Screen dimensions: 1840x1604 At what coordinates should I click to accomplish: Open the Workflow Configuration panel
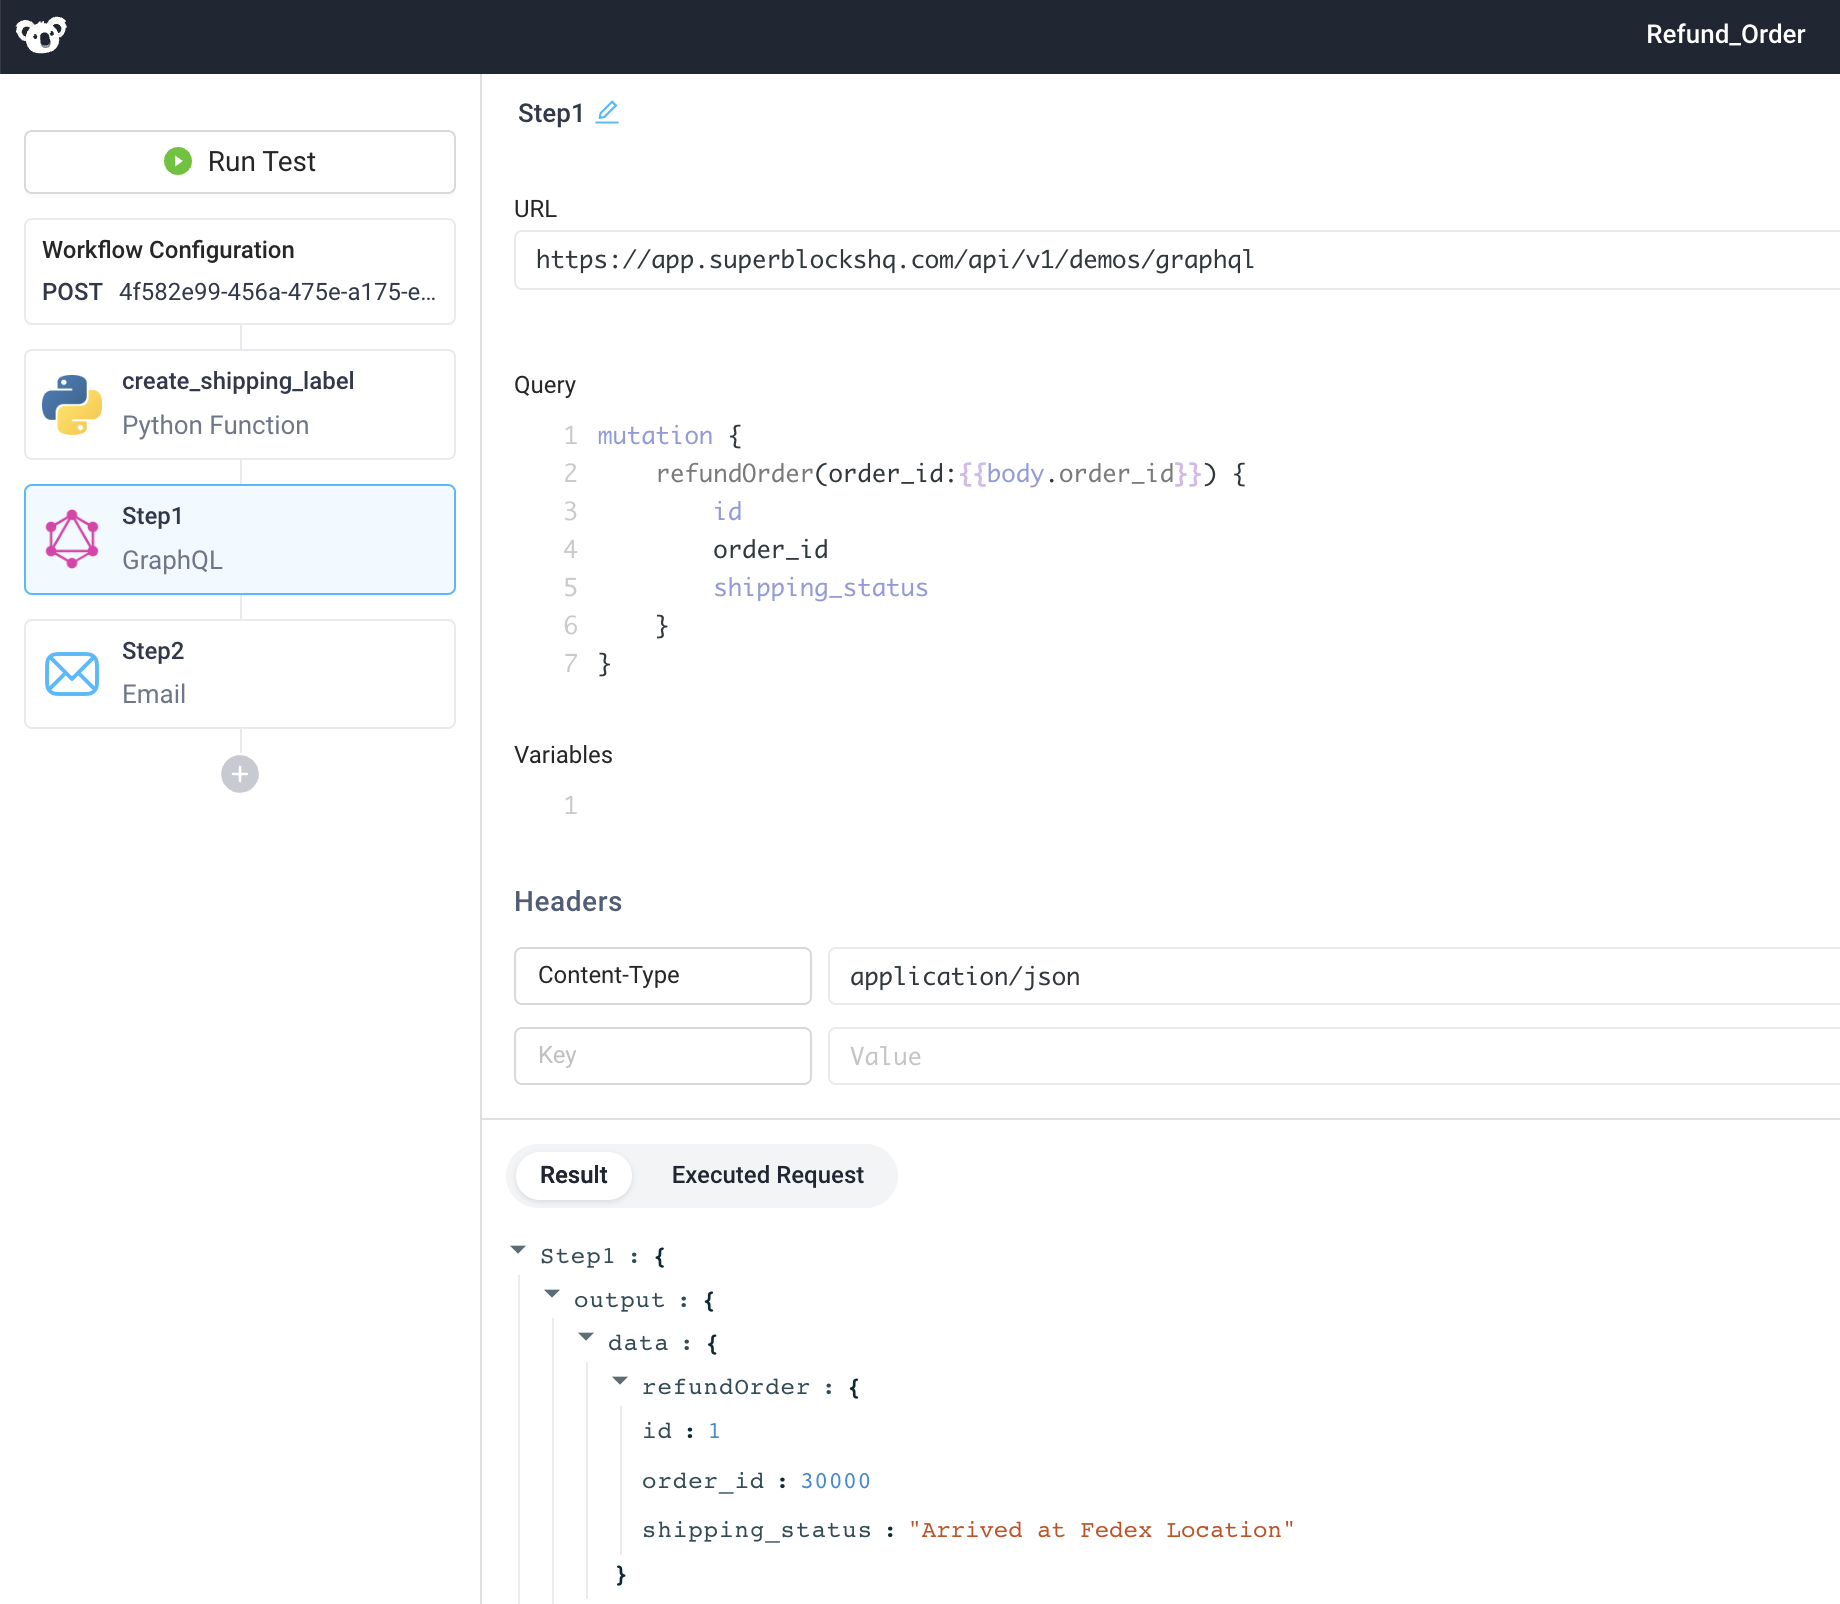point(239,271)
